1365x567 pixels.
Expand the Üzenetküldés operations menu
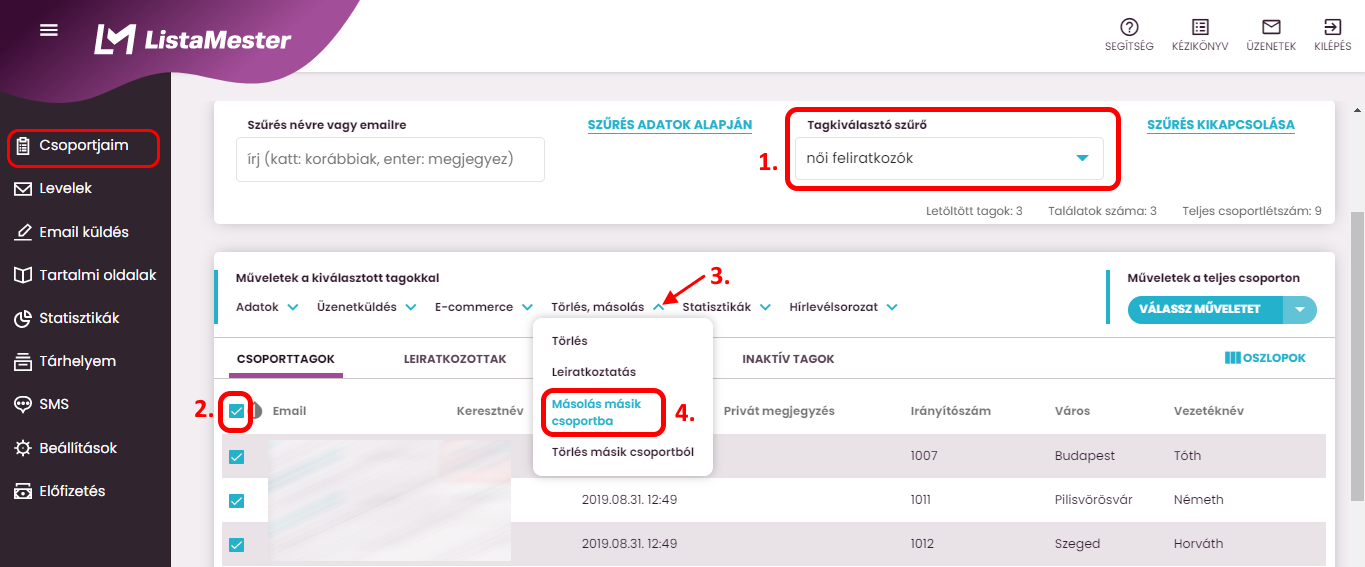[366, 307]
